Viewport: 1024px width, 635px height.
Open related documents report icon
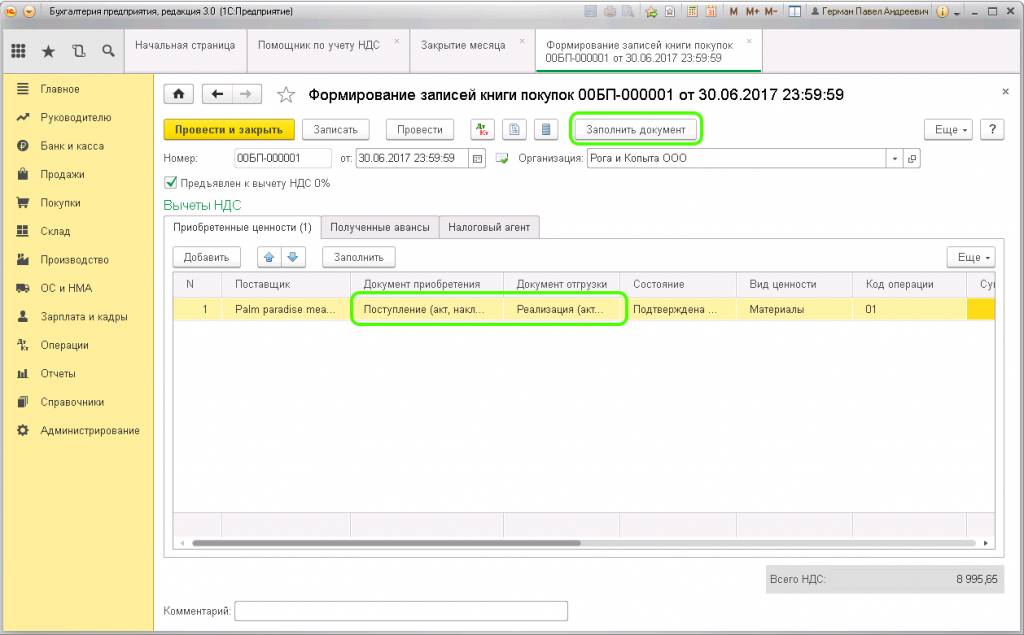click(x=515, y=129)
